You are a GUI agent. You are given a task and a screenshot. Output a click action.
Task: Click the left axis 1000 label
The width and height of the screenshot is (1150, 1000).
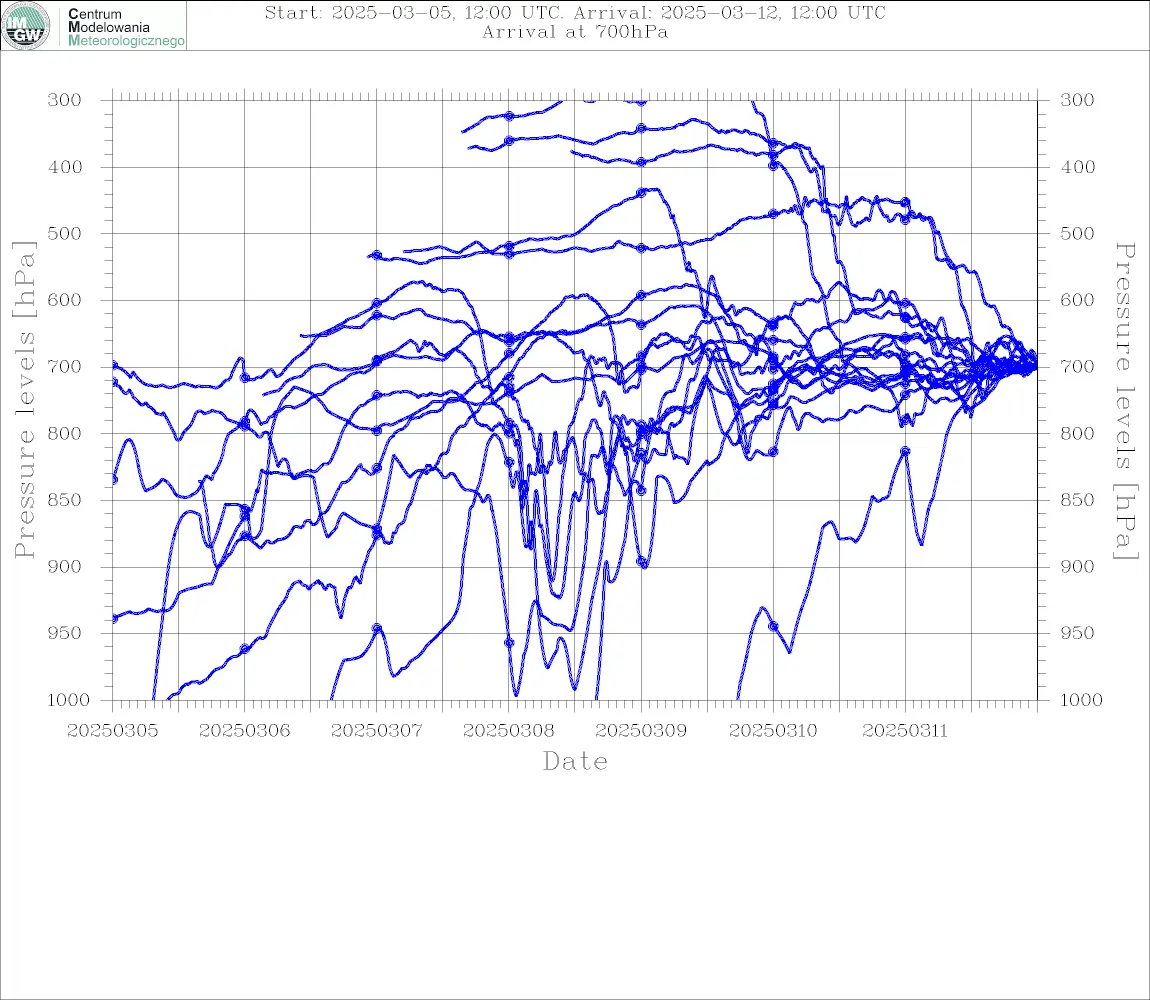tap(68, 701)
